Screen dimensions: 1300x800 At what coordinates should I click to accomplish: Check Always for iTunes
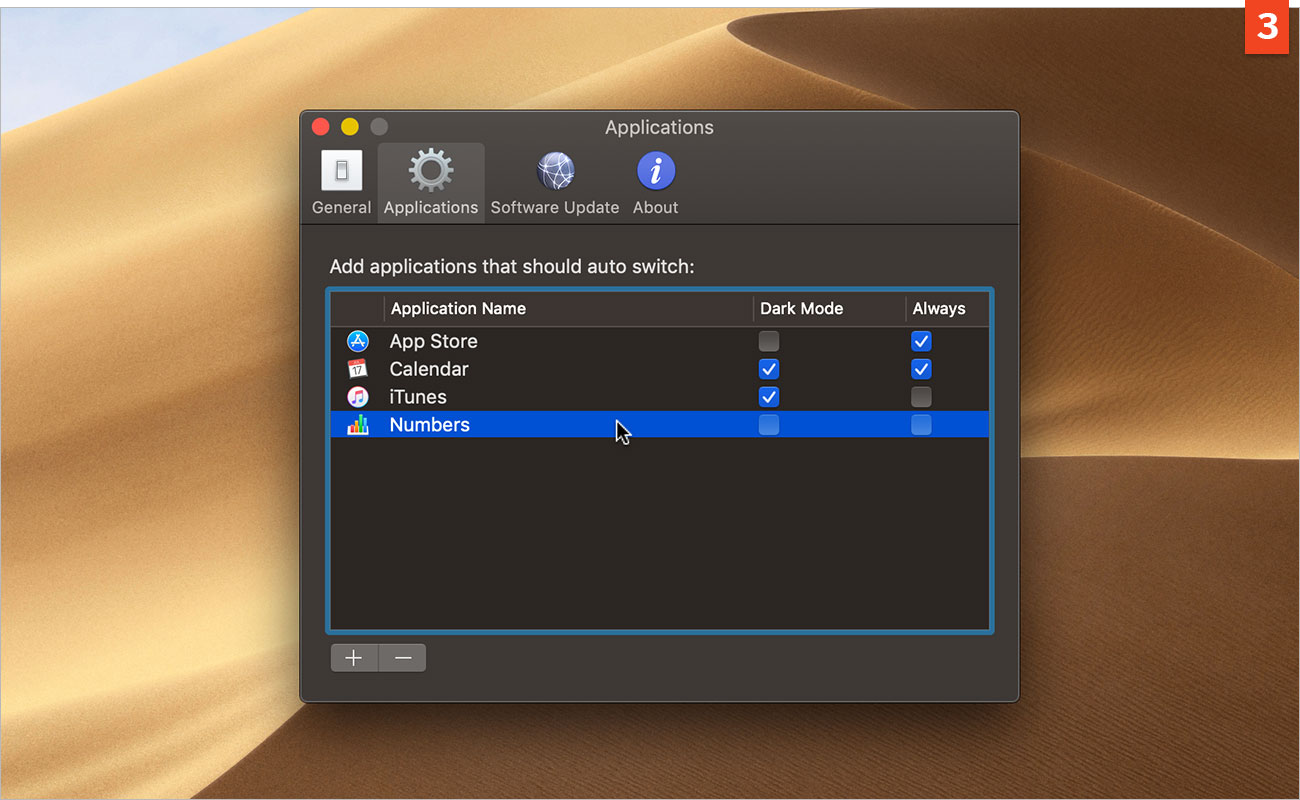point(921,397)
